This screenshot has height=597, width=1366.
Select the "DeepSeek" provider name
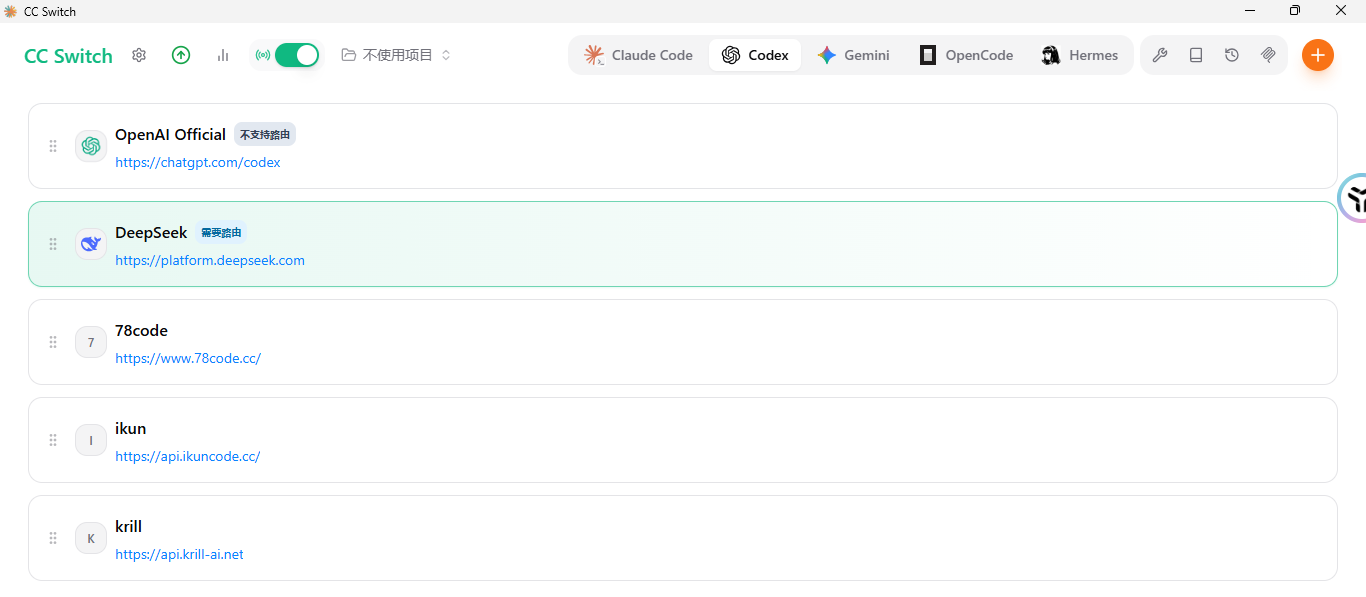pos(151,233)
